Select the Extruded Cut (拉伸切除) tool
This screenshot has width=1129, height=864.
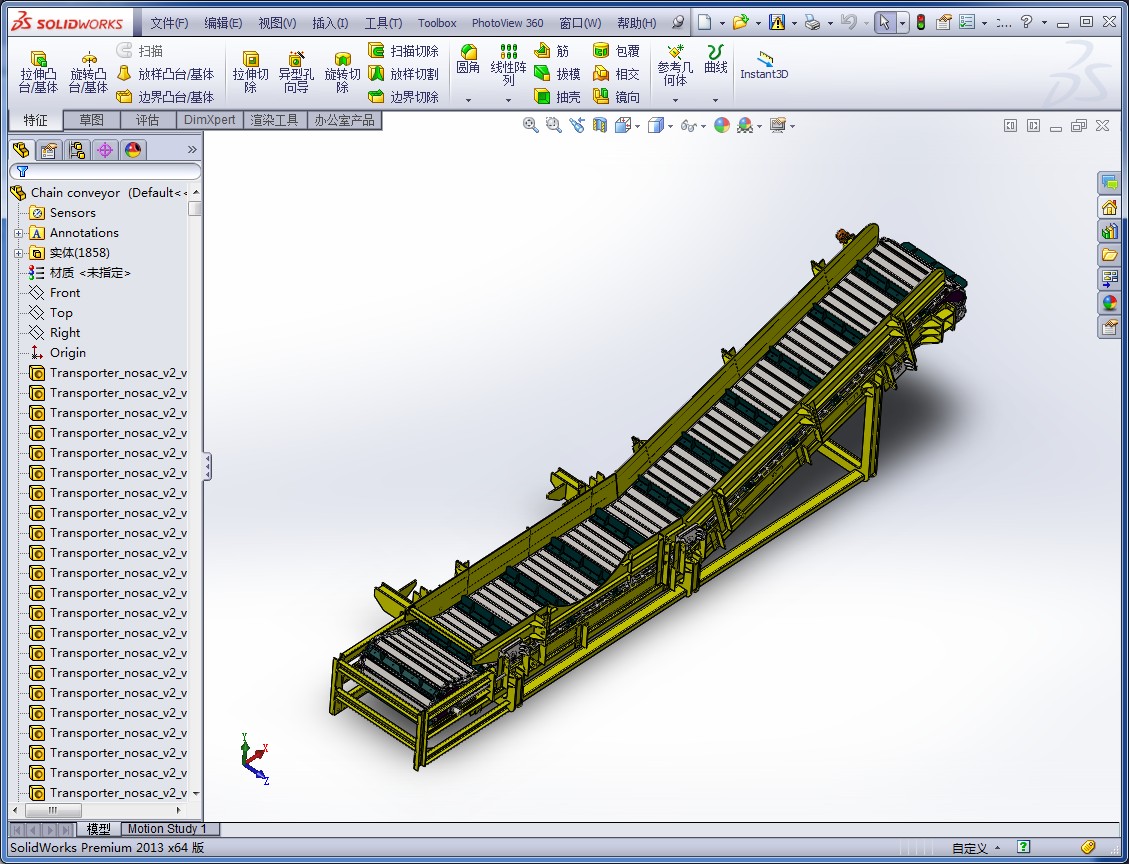pyautogui.click(x=250, y=72)
